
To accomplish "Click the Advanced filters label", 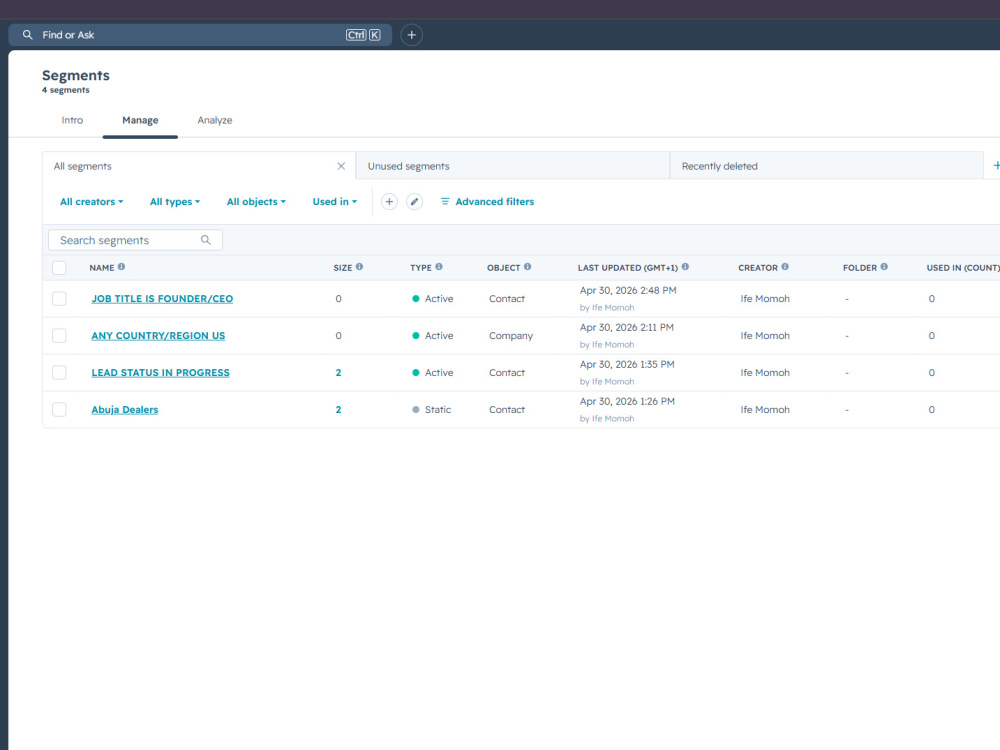I will click(495, 202).
